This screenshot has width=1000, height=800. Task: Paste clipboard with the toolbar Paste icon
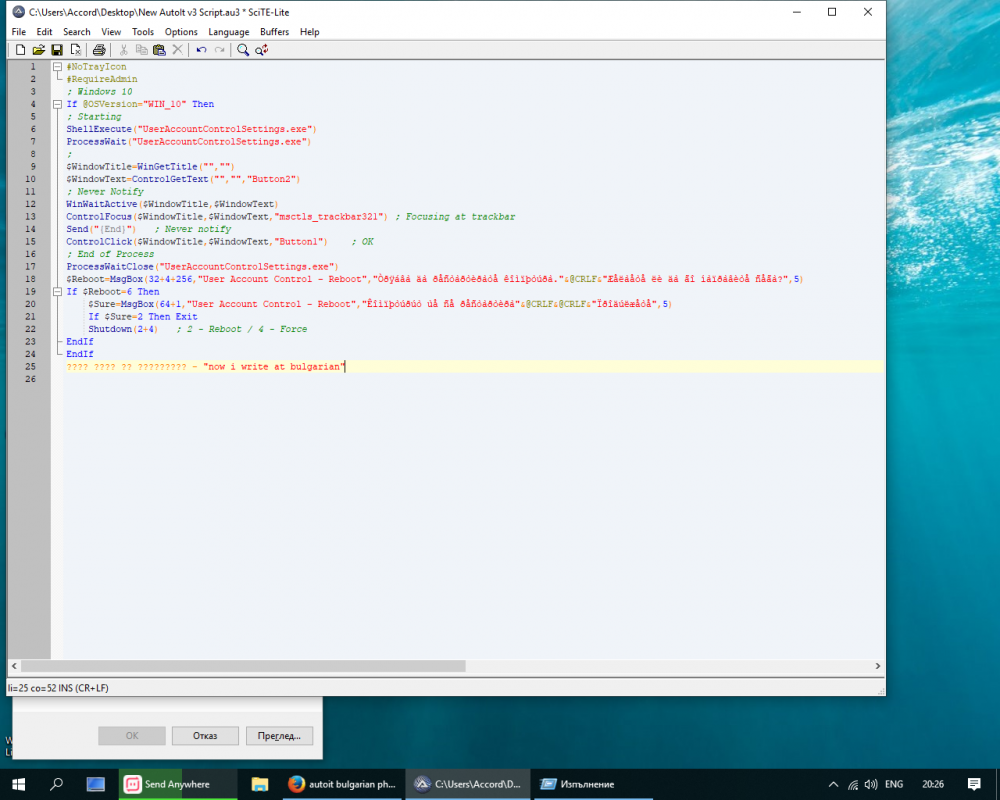click(x=159, y=50)
